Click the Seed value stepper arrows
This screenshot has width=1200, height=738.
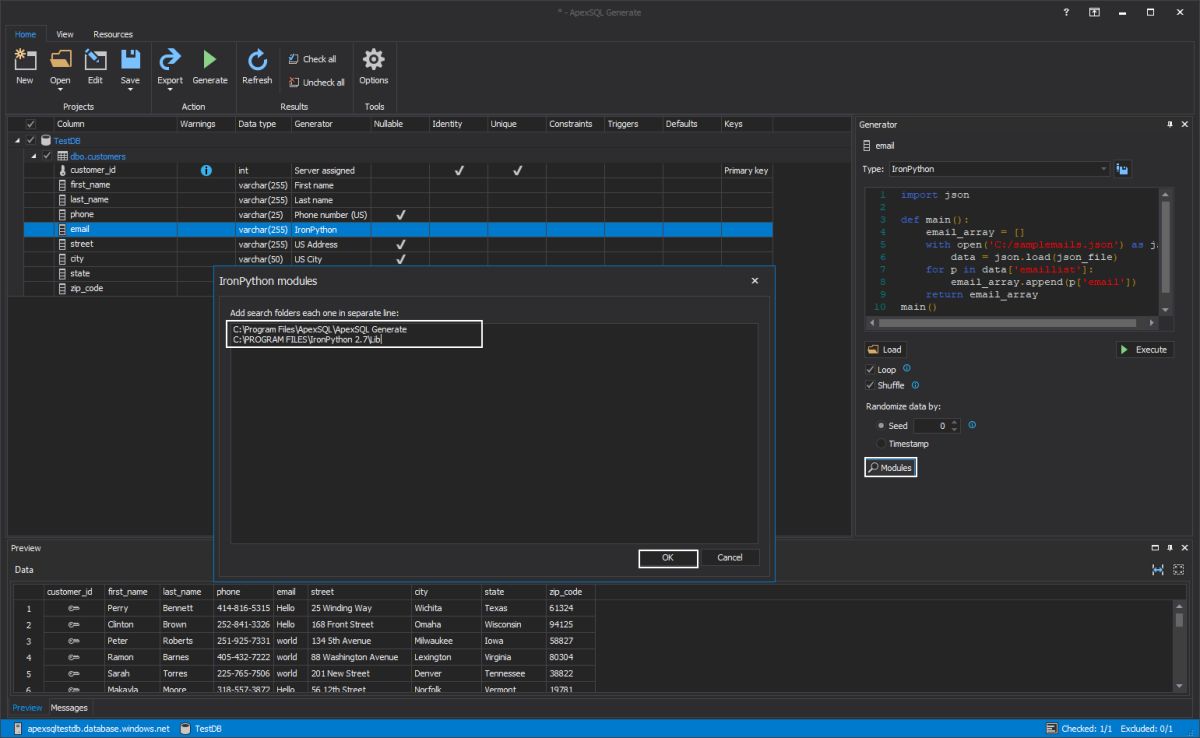[954, 426]
